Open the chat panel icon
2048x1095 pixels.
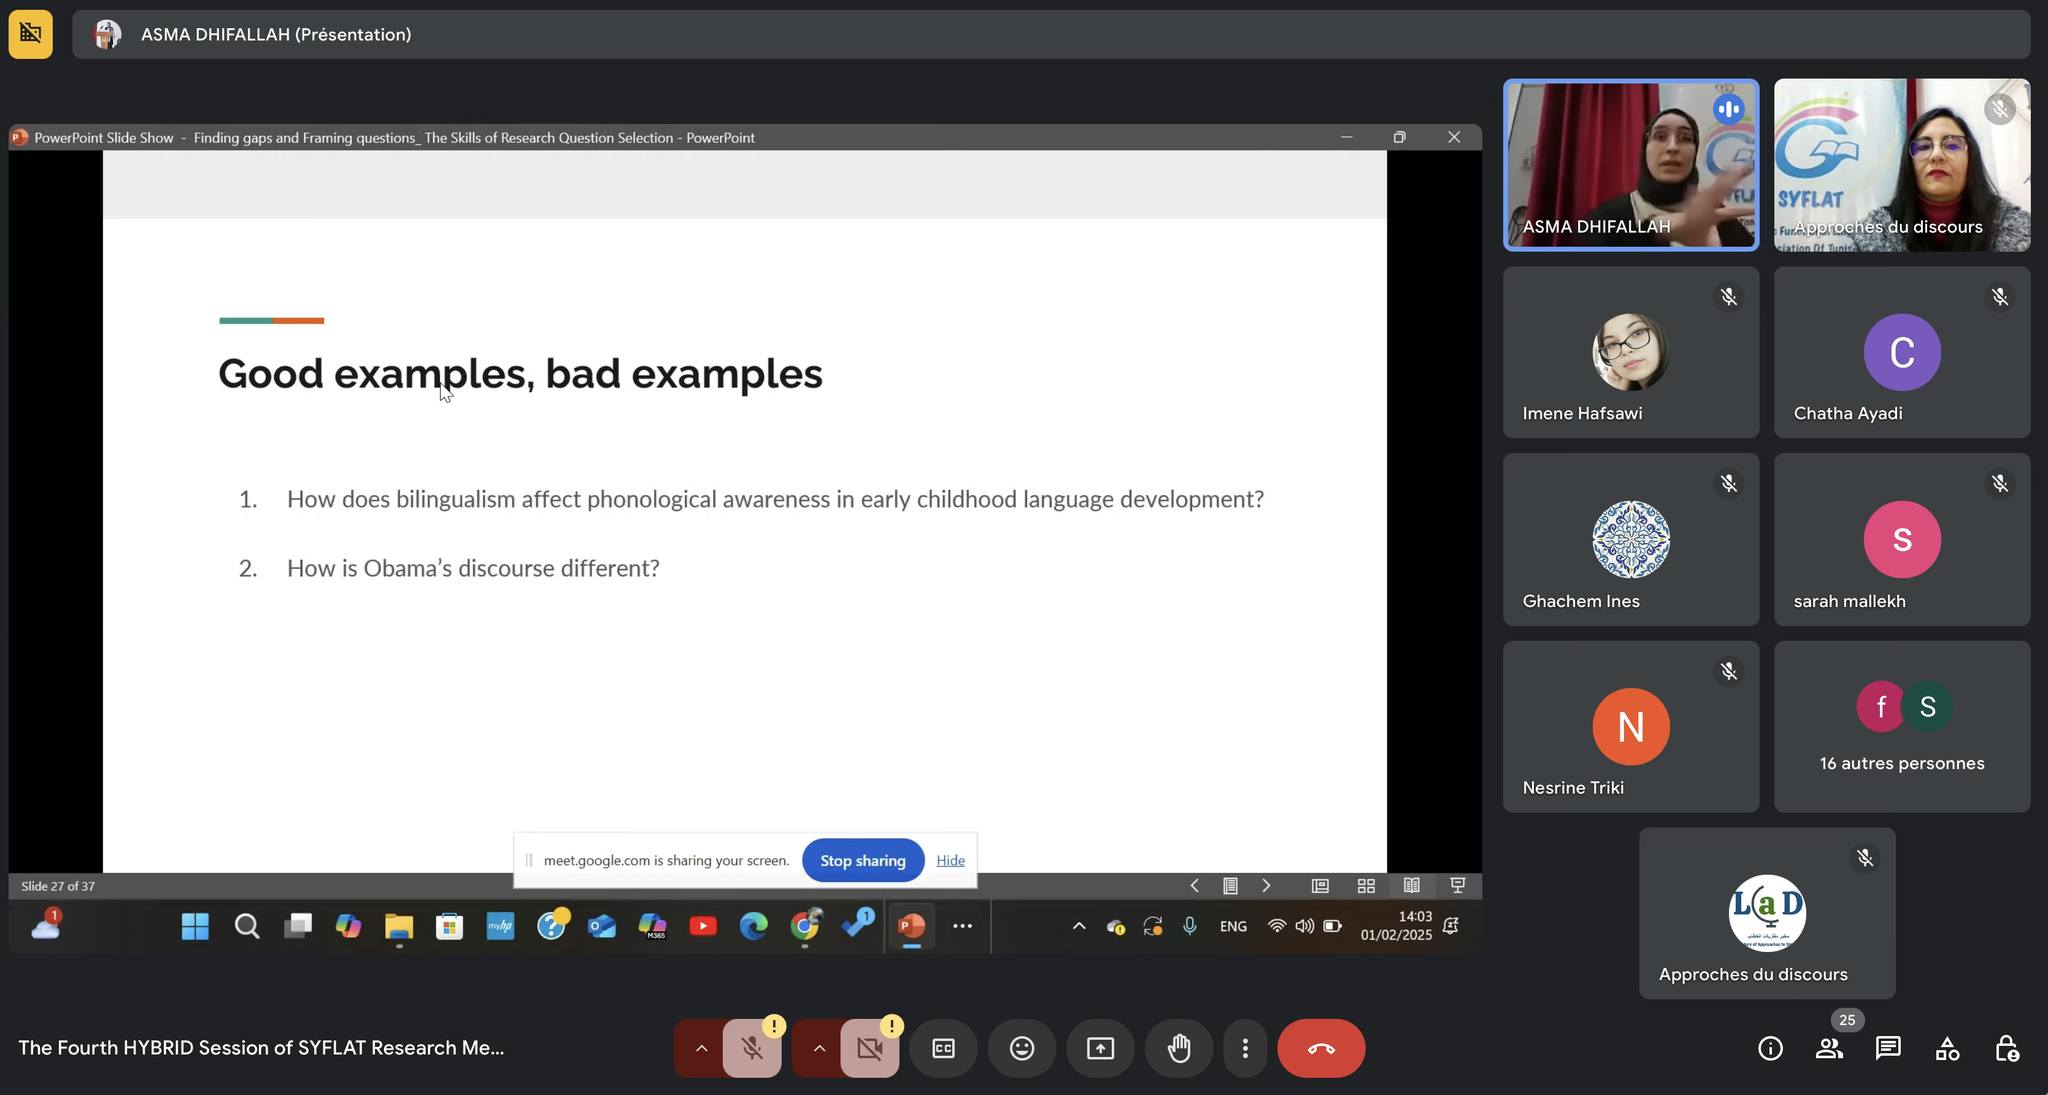tap(1888, 1048)
